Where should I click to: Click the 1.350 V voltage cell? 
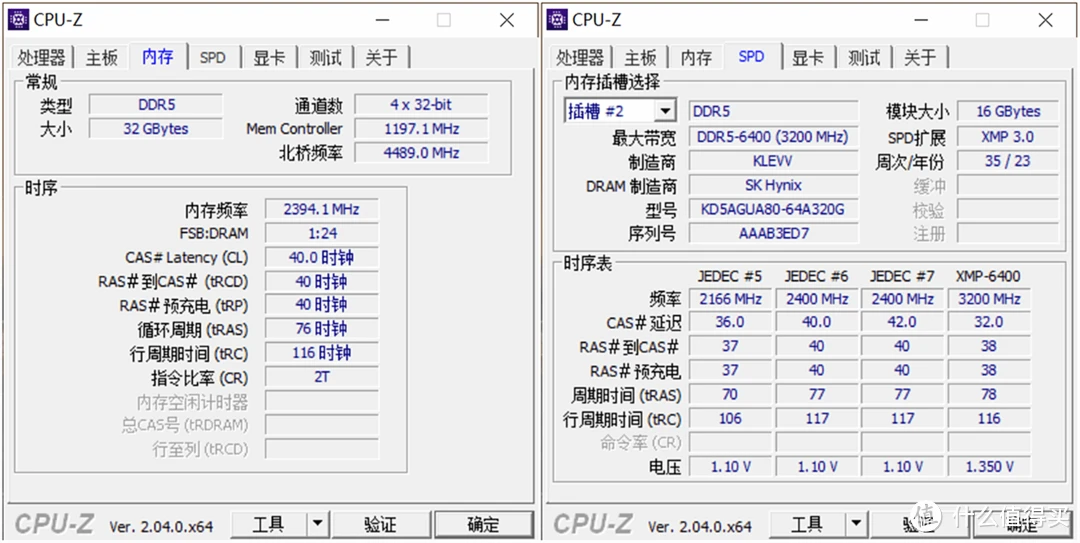[x=989, y=467]
